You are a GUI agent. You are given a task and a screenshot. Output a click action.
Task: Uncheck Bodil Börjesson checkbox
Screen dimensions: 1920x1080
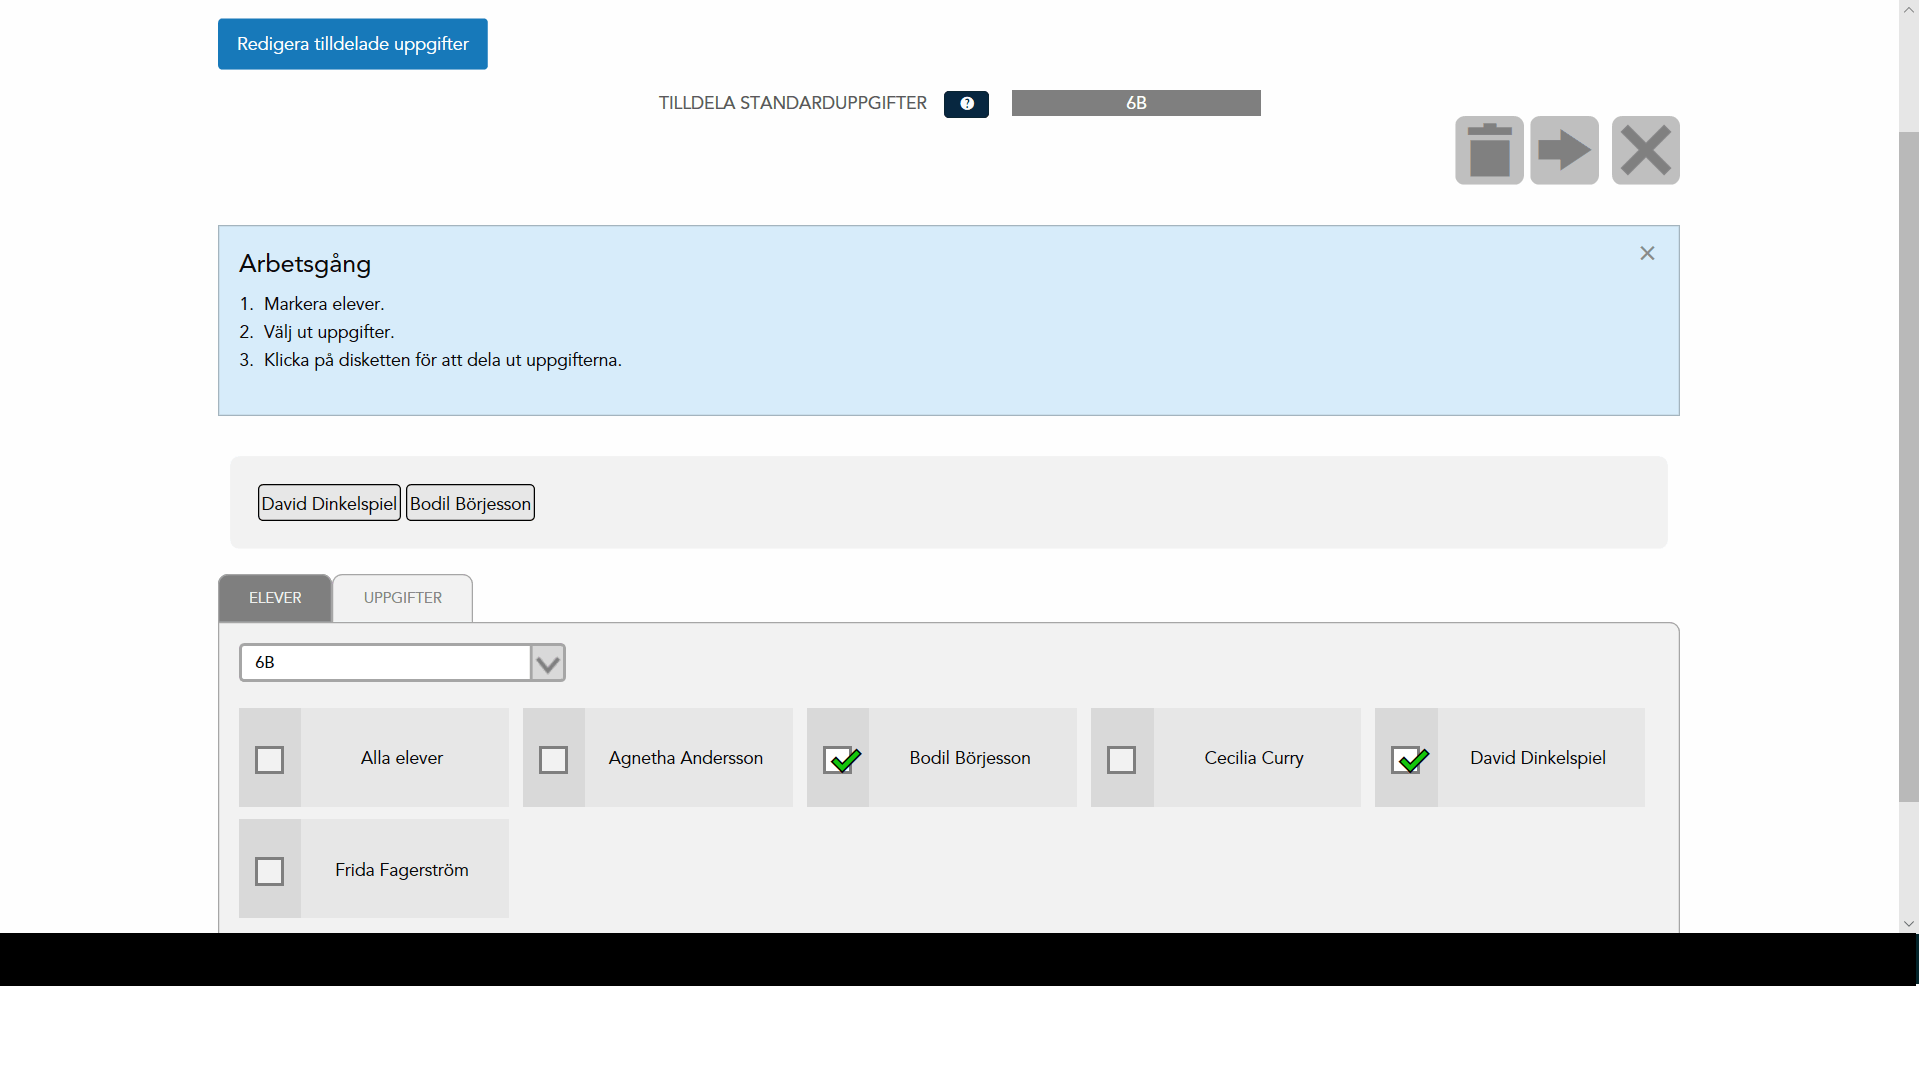[839, 760]
